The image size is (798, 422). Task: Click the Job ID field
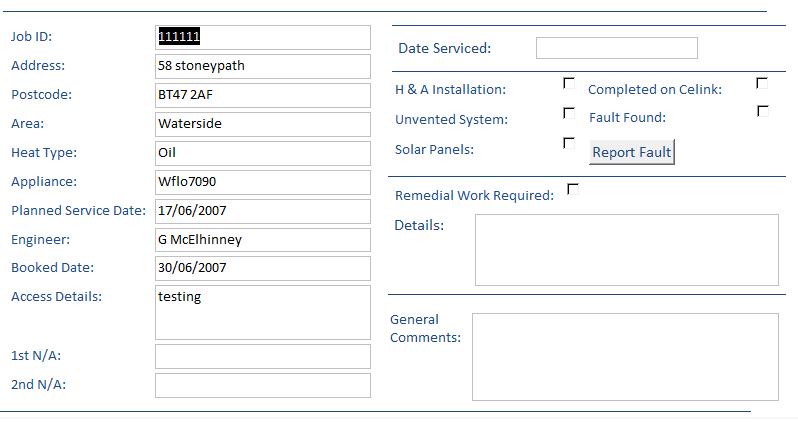(262, 37)
